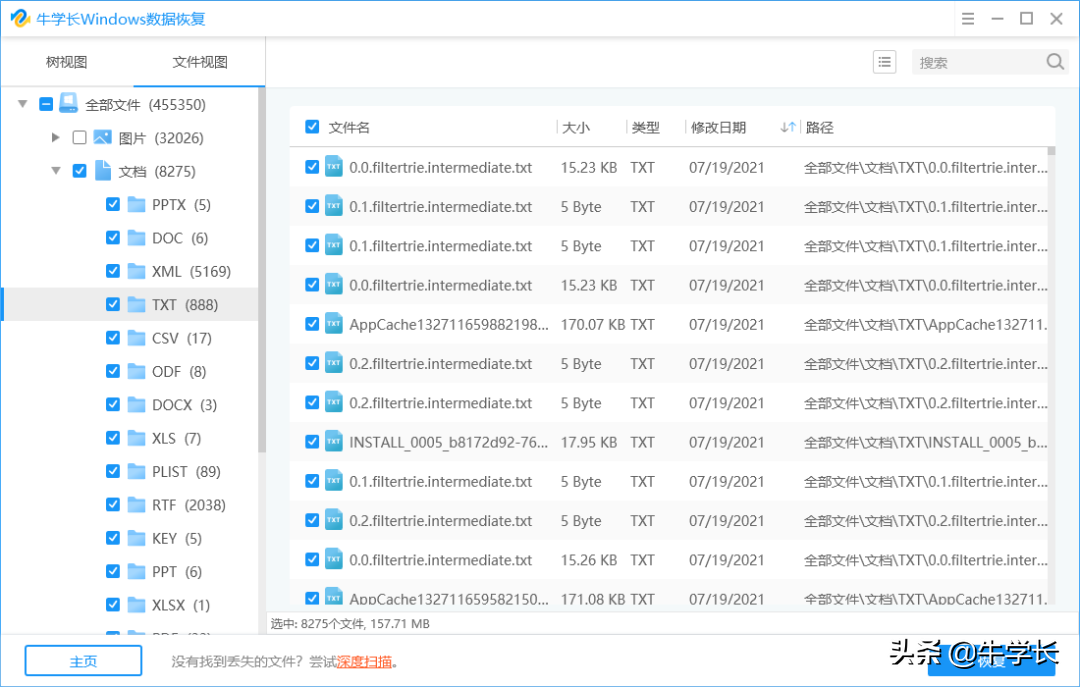Click the ODF folder icon
1080x687 pixels.
pyautogui.click(x=136, y=371)
